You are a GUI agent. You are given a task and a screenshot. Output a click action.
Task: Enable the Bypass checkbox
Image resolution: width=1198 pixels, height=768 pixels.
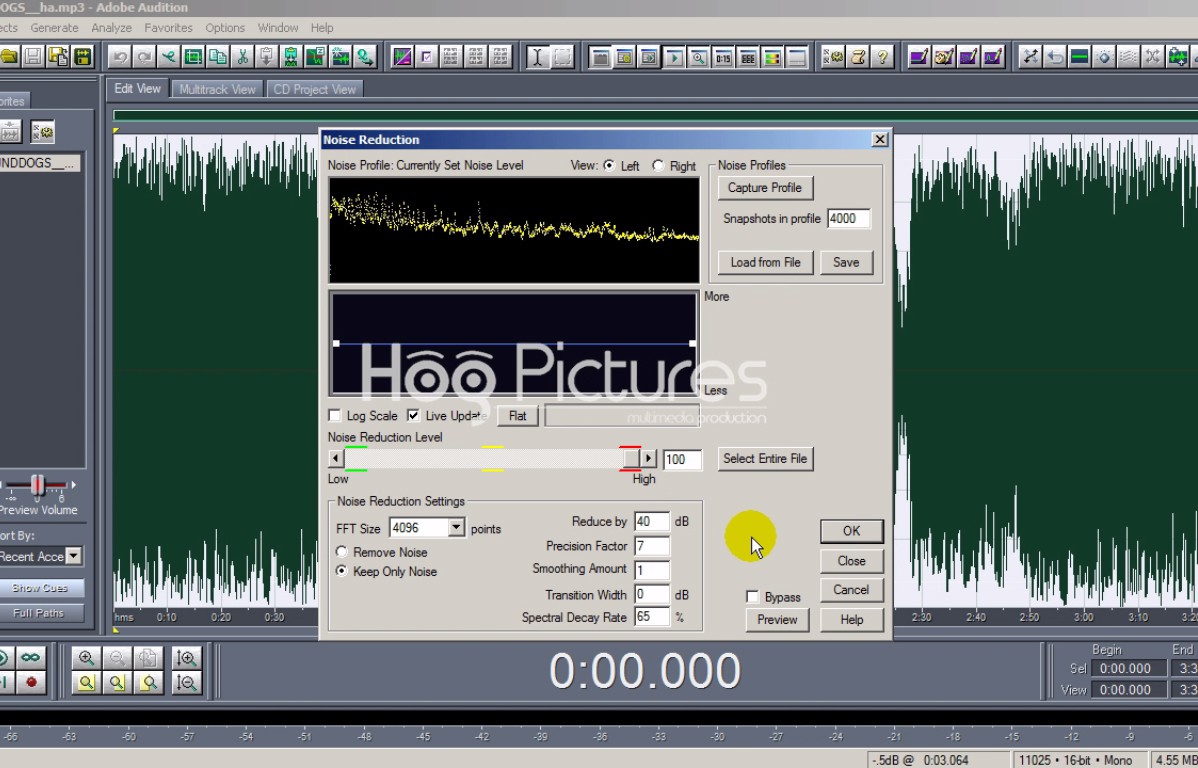(x=753, y=597)
